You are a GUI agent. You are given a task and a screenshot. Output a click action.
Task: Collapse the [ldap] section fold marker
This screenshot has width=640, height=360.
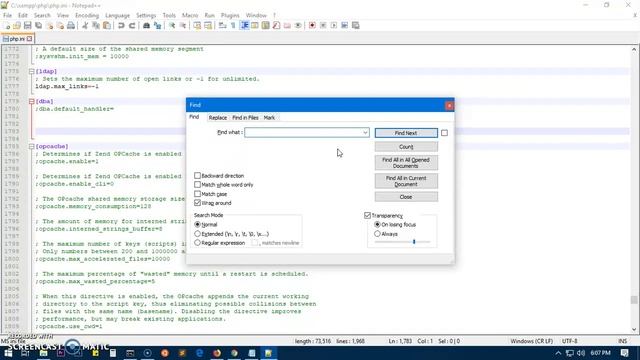point(31,71)
